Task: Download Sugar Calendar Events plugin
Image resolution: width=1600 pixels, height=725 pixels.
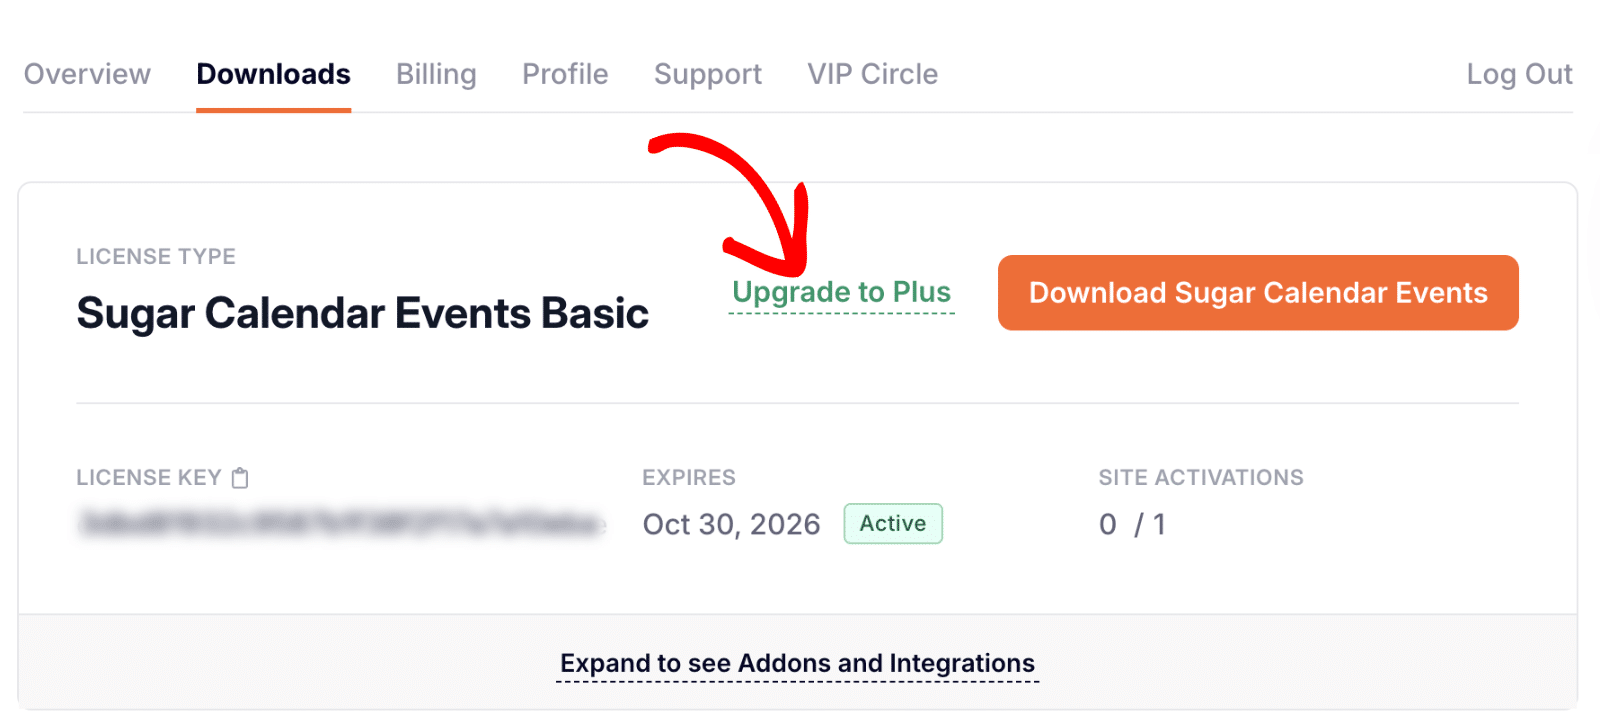Action: coord(1257,292)
